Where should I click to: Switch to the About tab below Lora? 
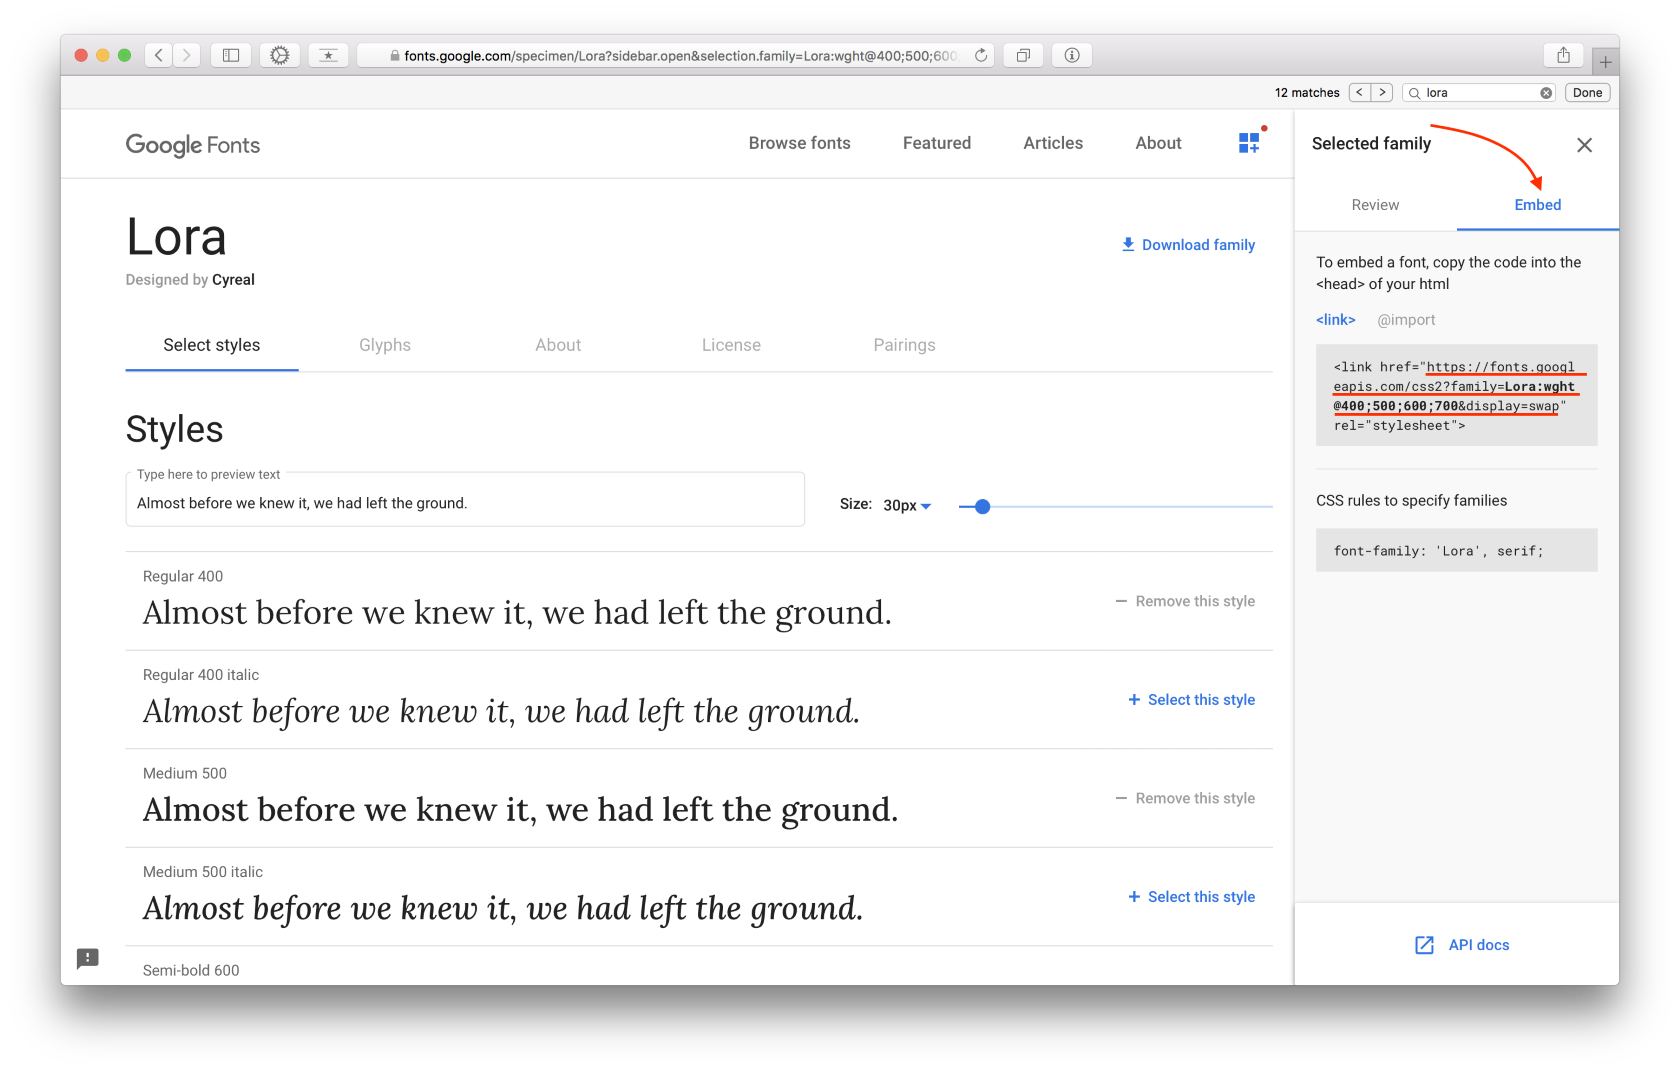point(558,345)
